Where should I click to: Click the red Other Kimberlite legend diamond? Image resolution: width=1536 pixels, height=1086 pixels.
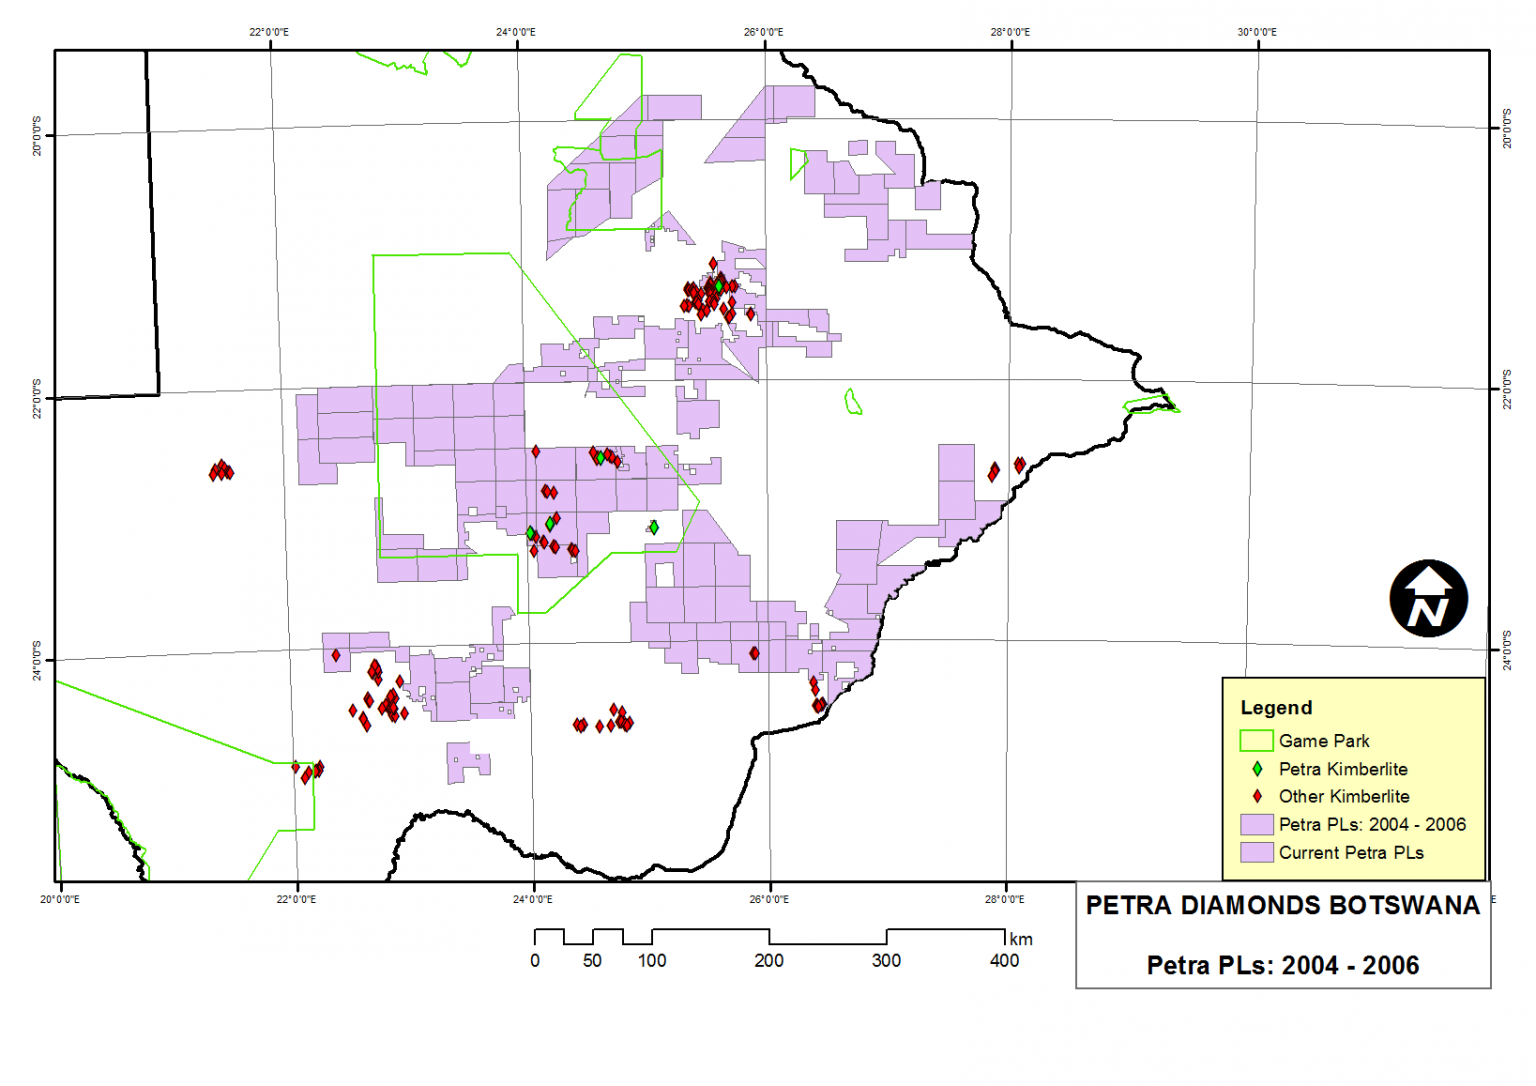coord(1257,797)
